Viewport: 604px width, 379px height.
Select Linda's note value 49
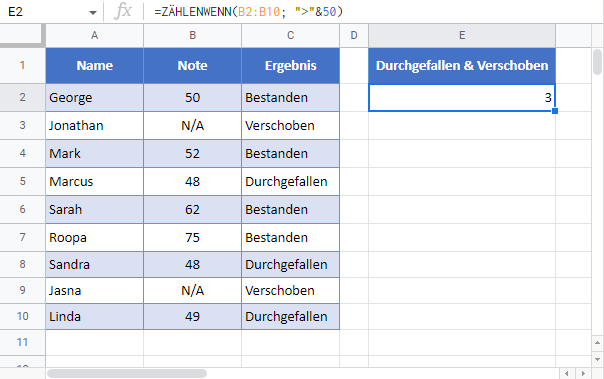point(193,317)
